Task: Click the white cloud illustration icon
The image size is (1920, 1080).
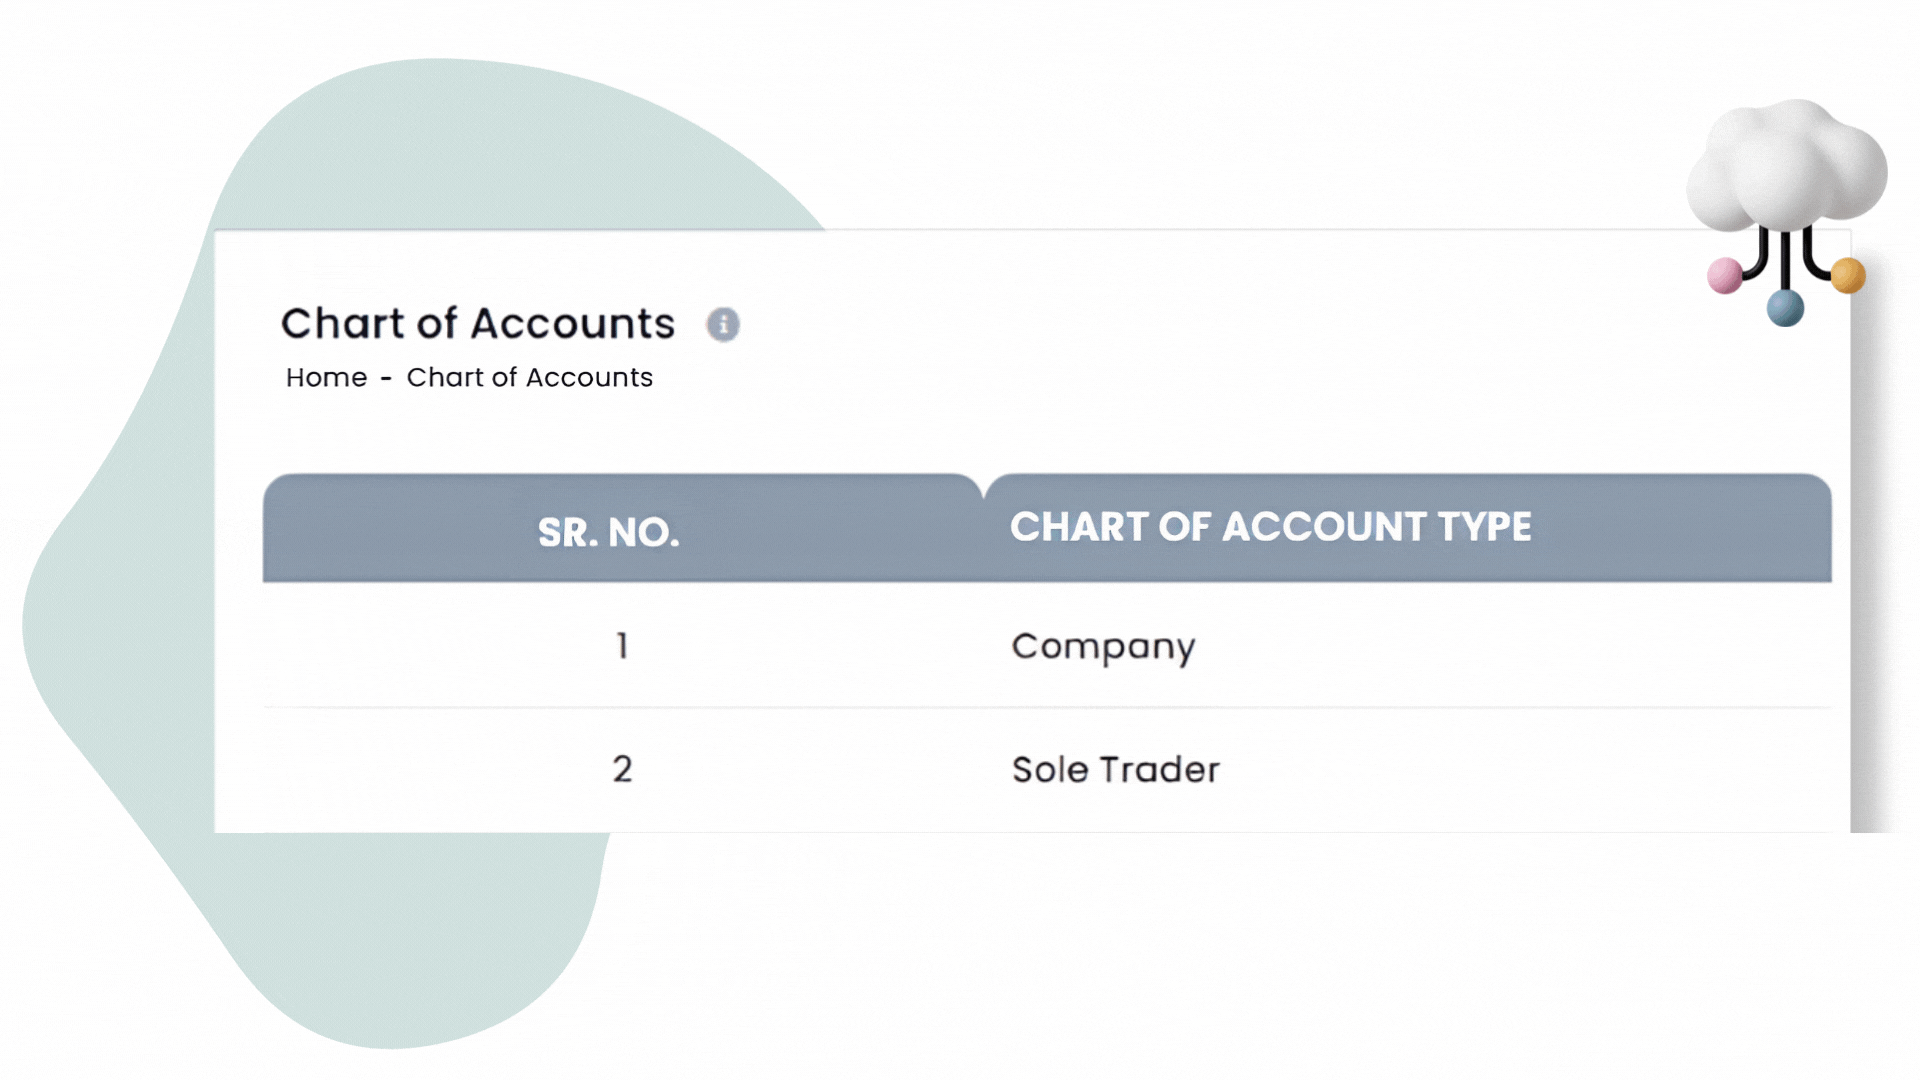Action: [1785, 165]
